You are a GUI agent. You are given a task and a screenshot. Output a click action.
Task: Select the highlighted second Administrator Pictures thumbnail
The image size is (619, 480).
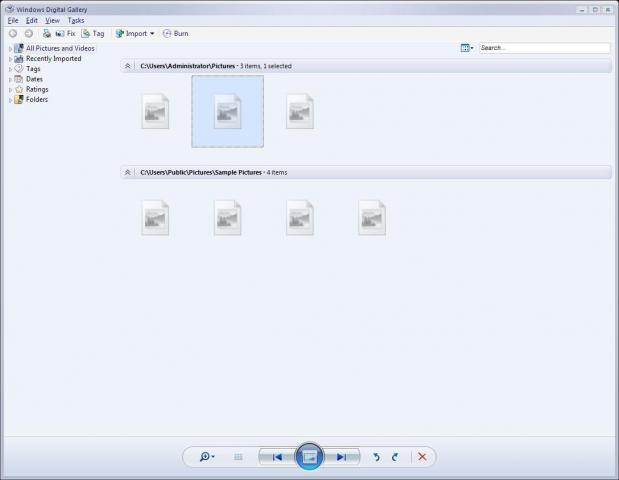228,111
